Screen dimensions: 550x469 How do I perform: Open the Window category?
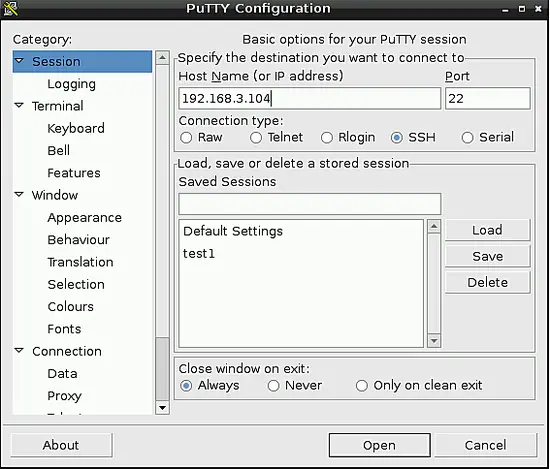pyautogui.click(x=55, y=195)
